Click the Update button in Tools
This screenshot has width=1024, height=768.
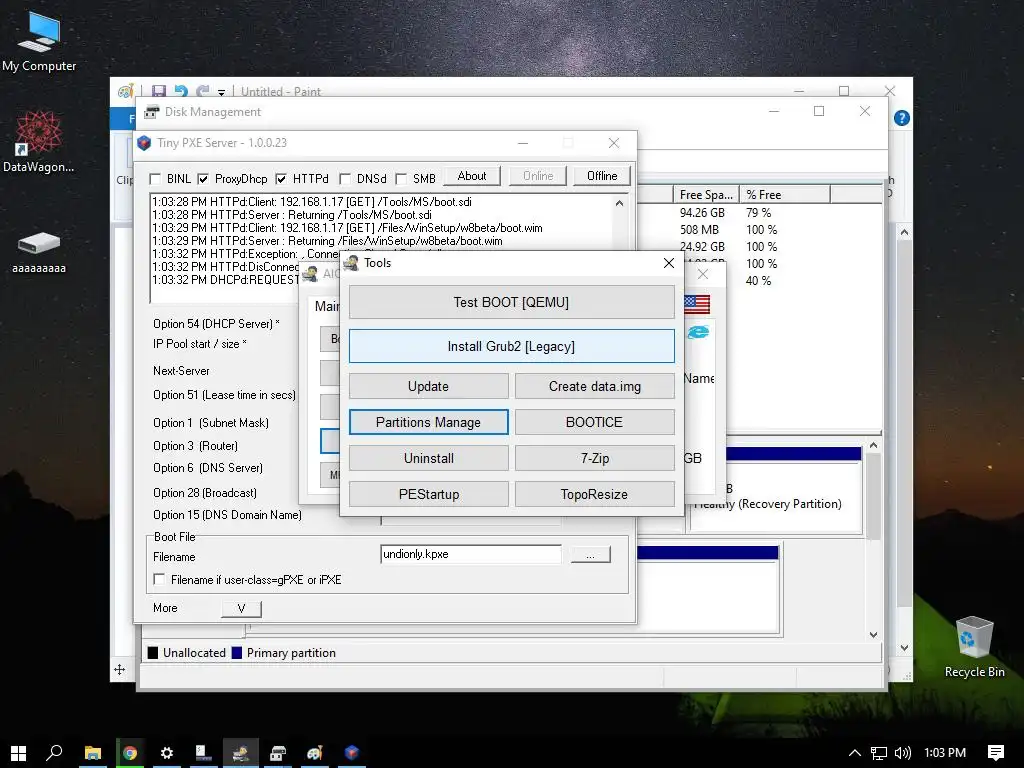point(428,387)
